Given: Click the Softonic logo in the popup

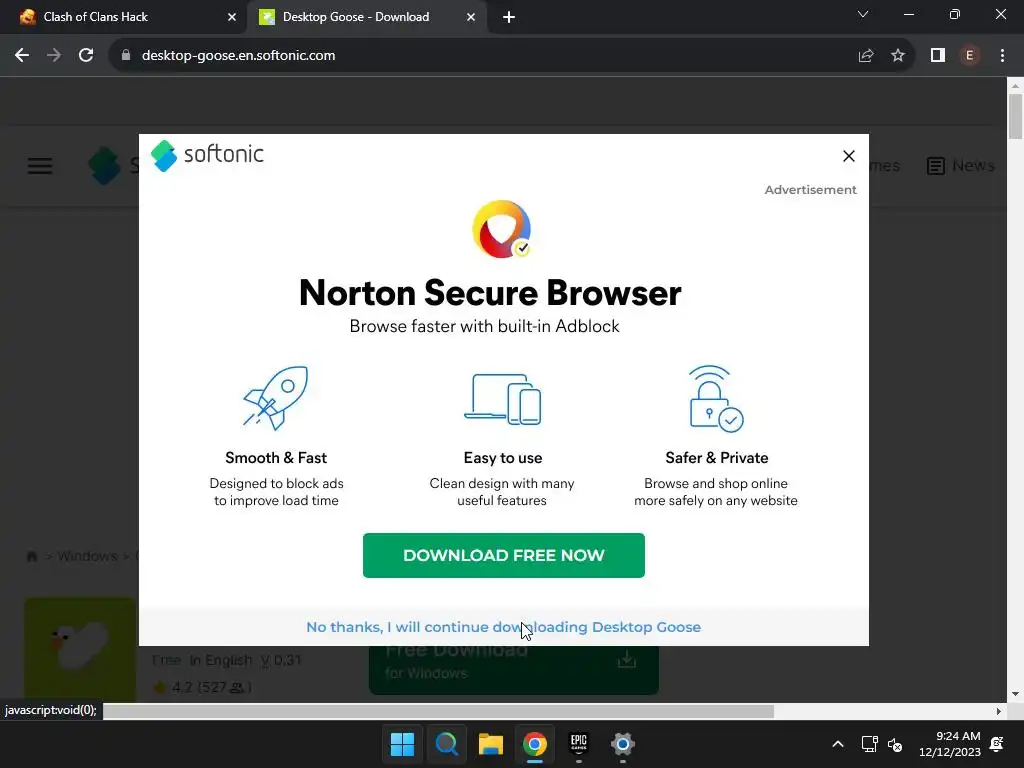Looking at the screenshot, I should pyautogui.click(x=207, y=155).
